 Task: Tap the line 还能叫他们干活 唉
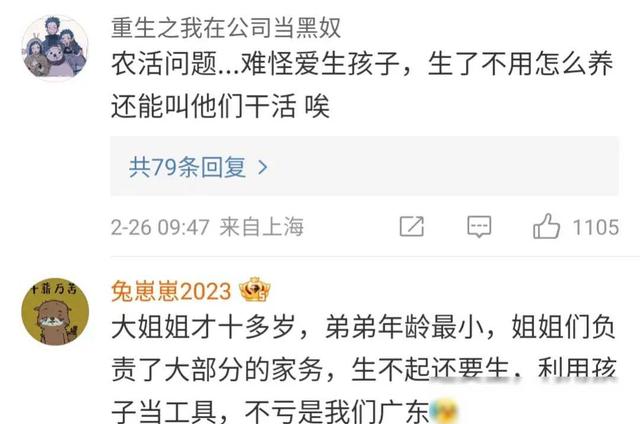click(x=220, y=106)
